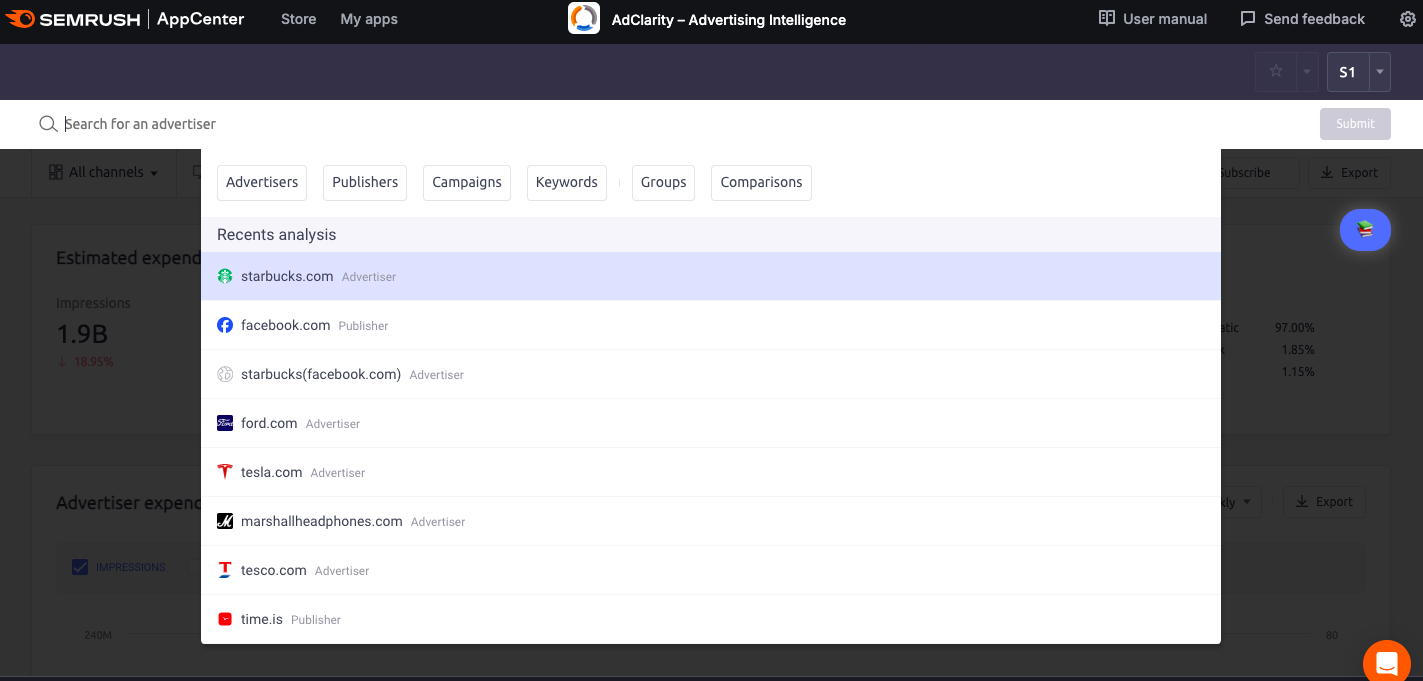
Task: Open the dropdown arrow beside the star
Action: (x=1306, y=72)
